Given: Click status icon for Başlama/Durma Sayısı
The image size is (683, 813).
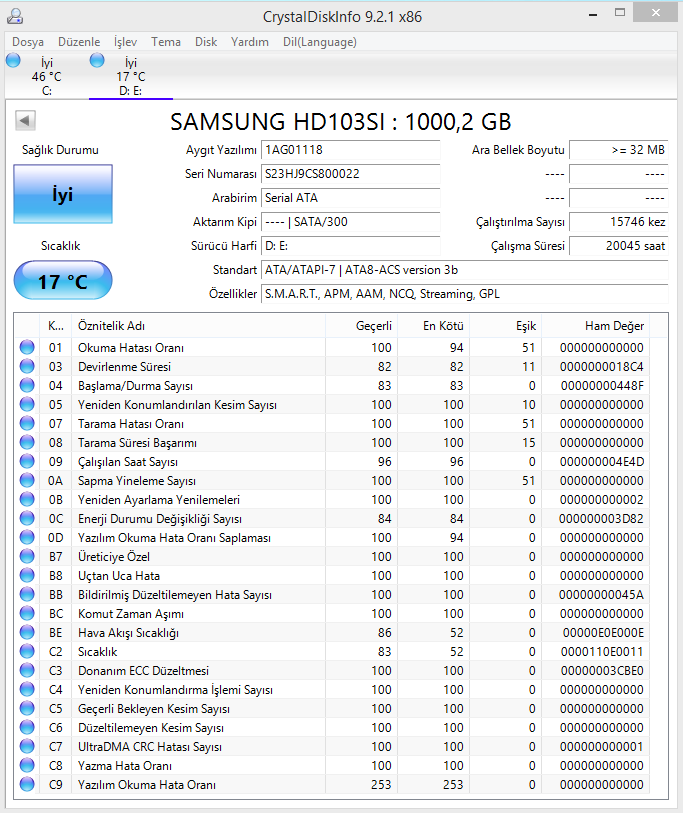Looking at the screenshot, I should (27, 385).
